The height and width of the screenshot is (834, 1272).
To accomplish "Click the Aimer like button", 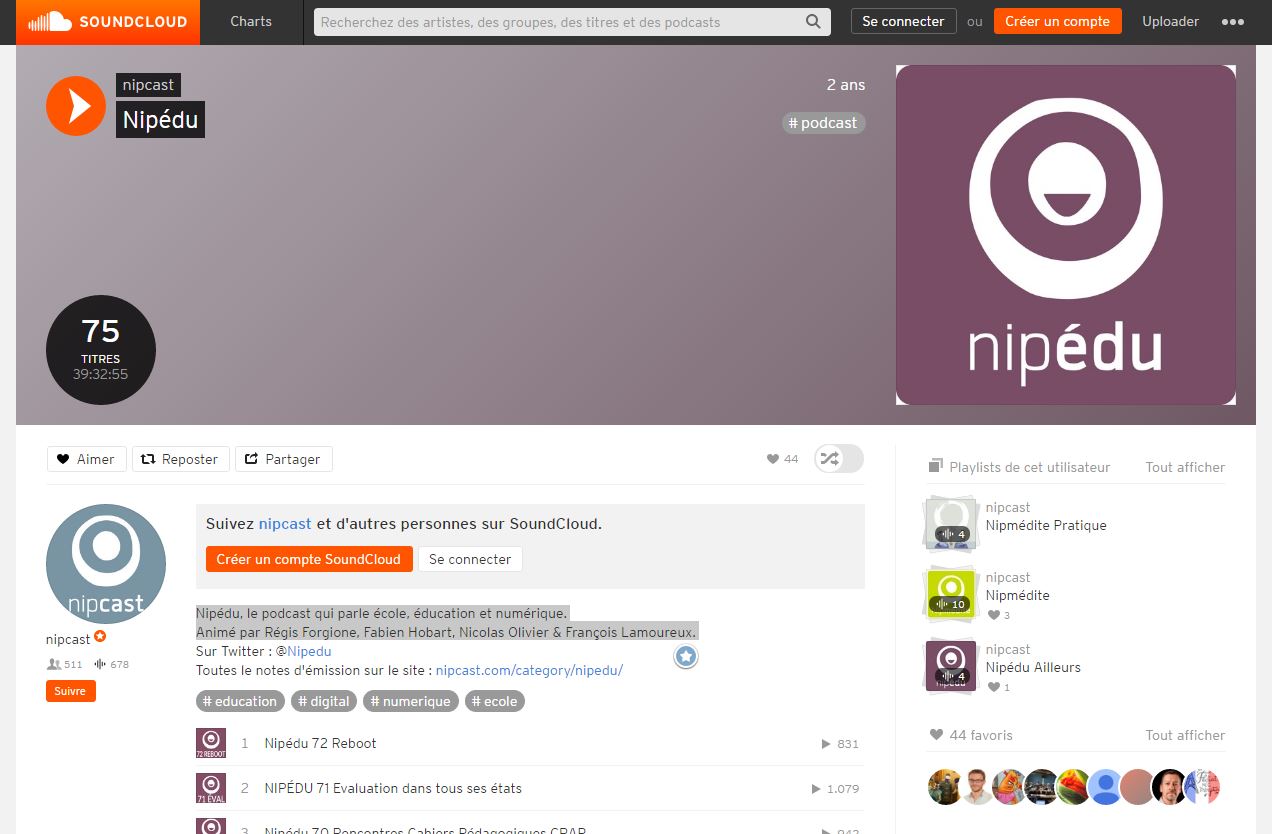I will pos(87,459).
